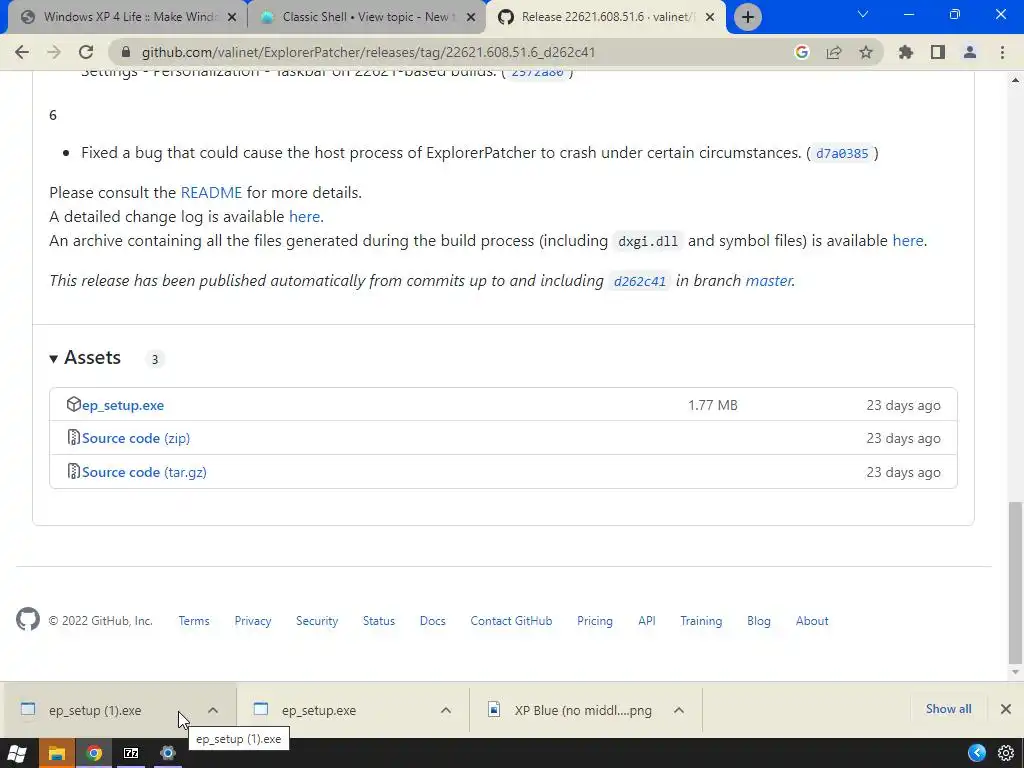
Task: Open Contact GitHub footer link
Action: [x=511, y=621]
